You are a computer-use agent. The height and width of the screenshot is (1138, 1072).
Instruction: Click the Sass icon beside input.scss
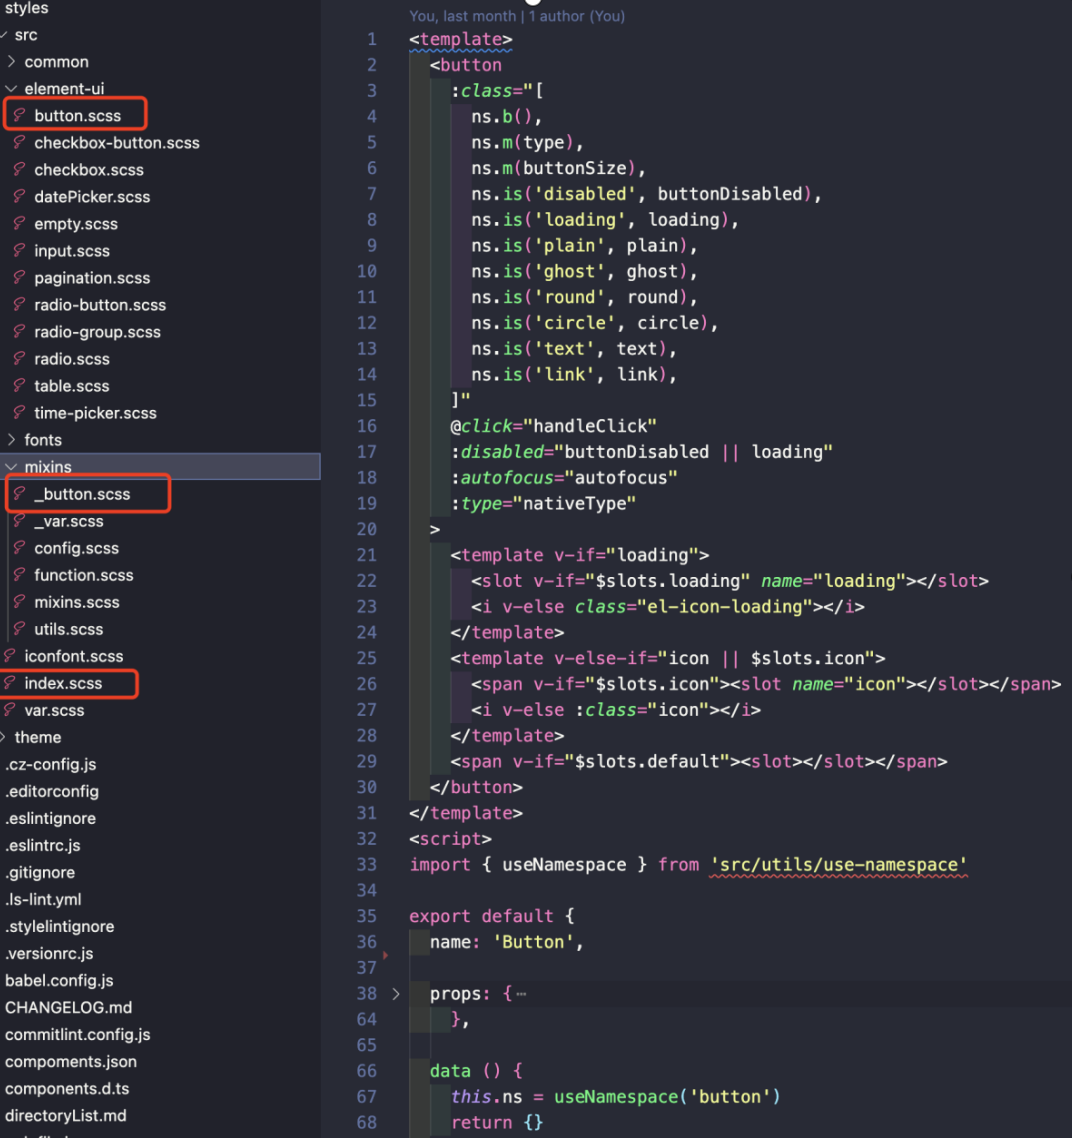click(20, 250)
